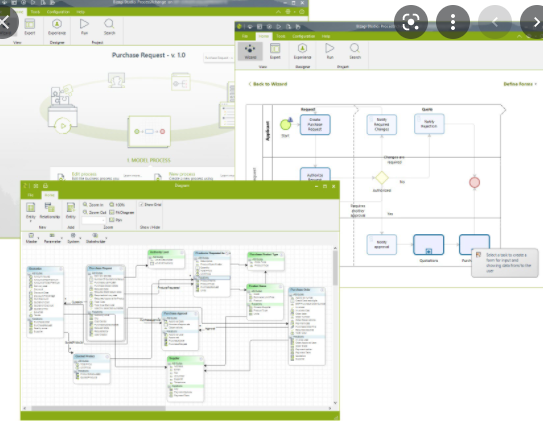Select the Authorized gateway diamond

[382, 178]
